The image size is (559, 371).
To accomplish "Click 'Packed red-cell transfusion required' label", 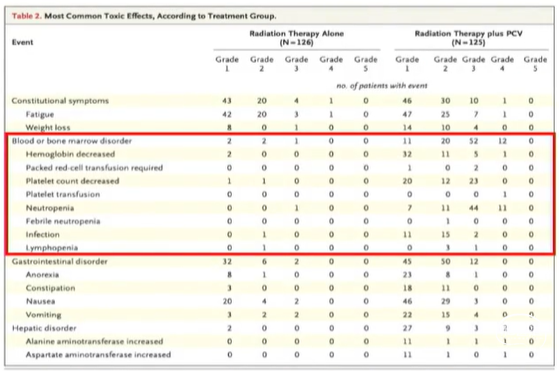I will point(94,168).
